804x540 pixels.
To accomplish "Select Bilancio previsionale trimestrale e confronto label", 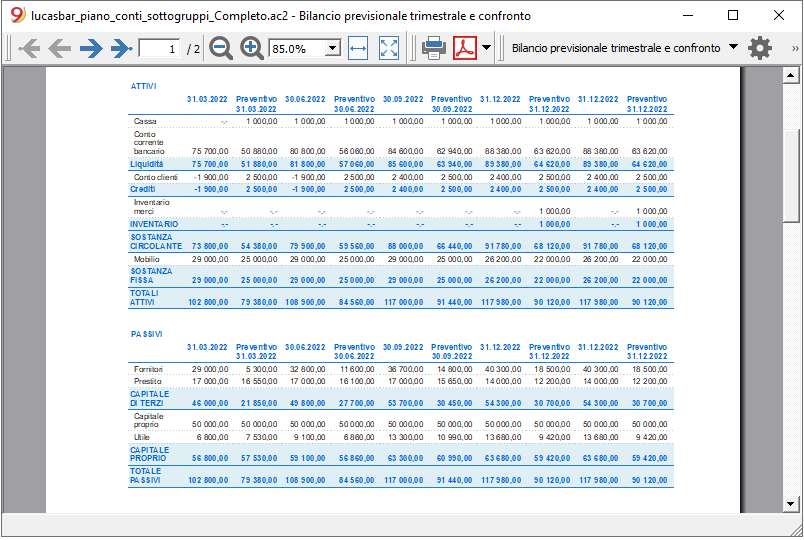I will (x=616, y=48).
